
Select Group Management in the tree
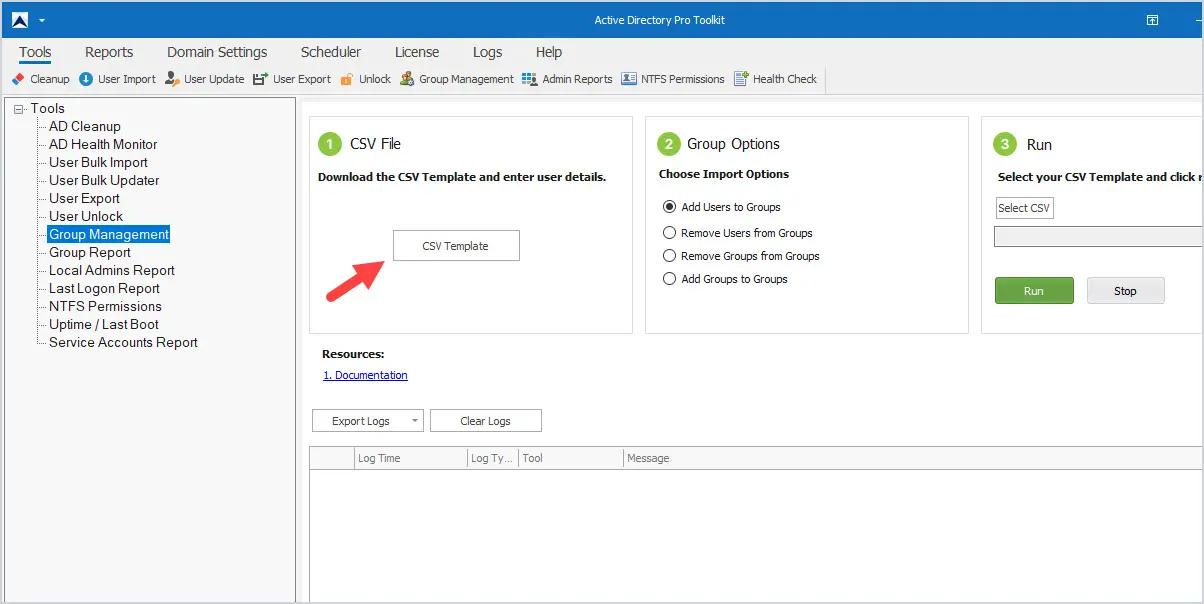pos(109,234)
